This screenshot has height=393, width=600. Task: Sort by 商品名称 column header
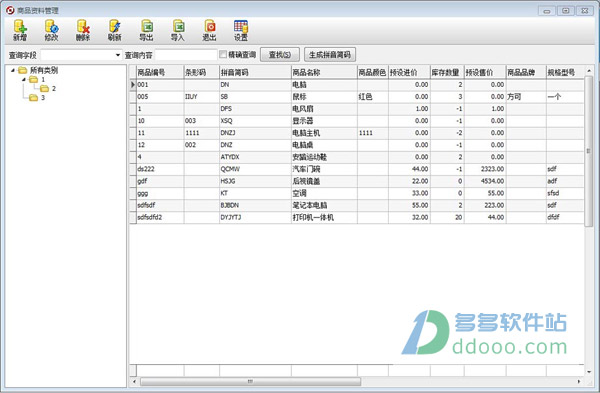(324, 72)
